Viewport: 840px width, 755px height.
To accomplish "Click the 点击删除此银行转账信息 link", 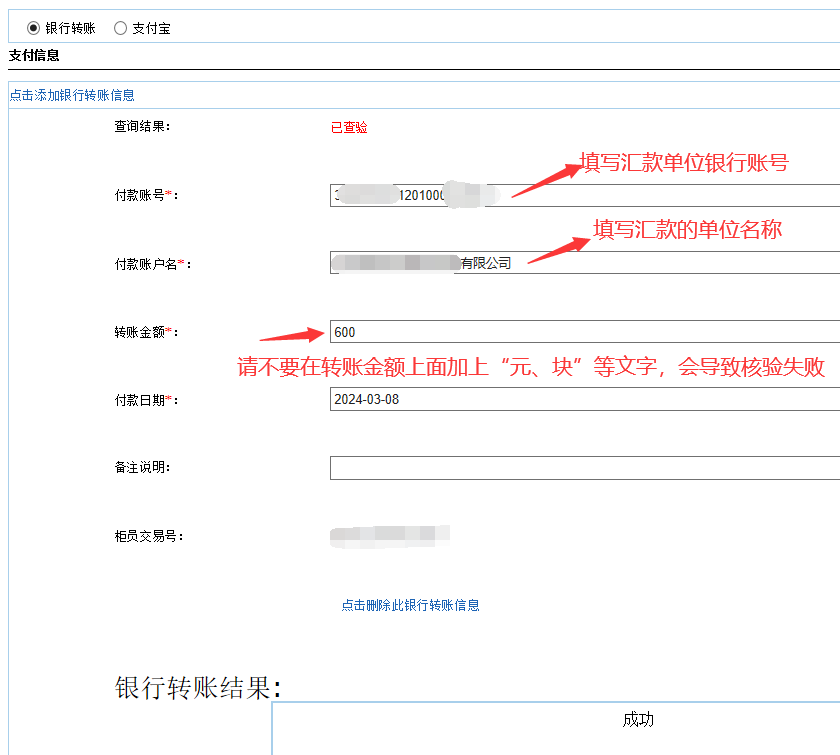I will pos(410,605).
